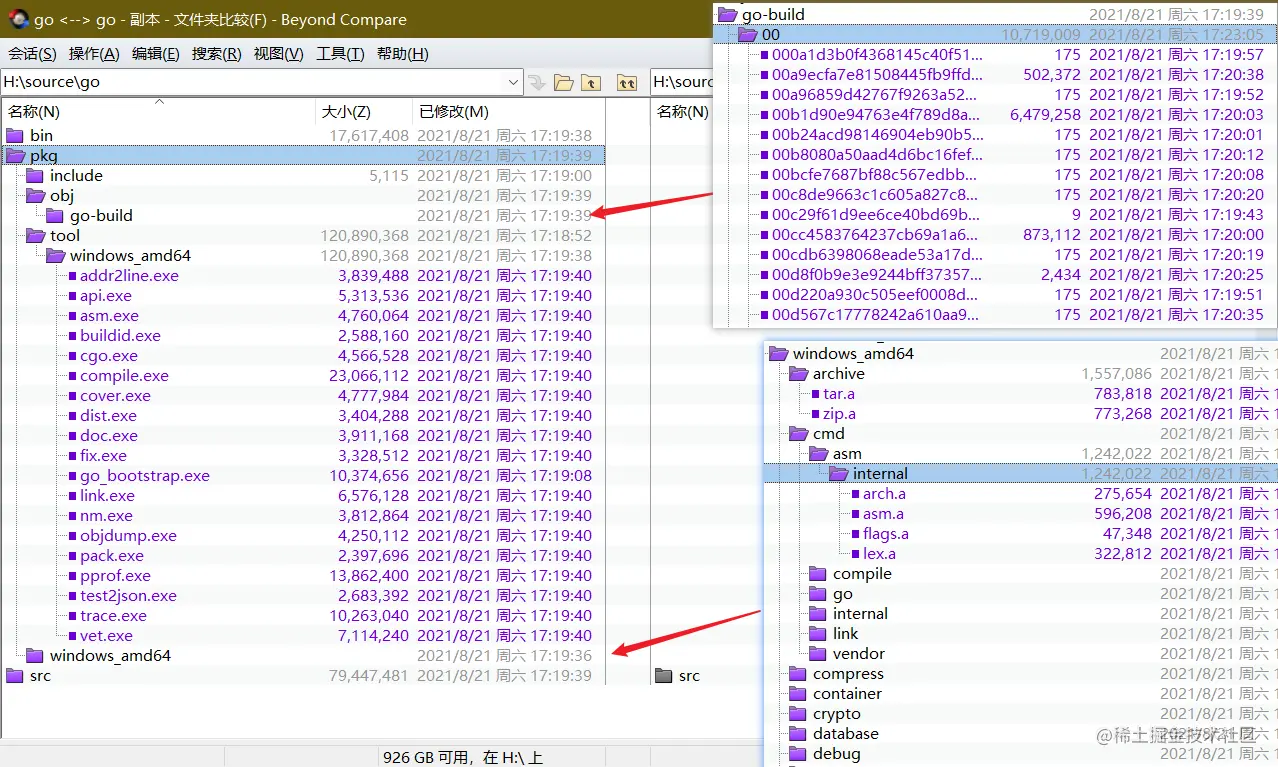
Task: Open the 搜索(R) menu
Action: pyautogui.click(x=217, y=54)
